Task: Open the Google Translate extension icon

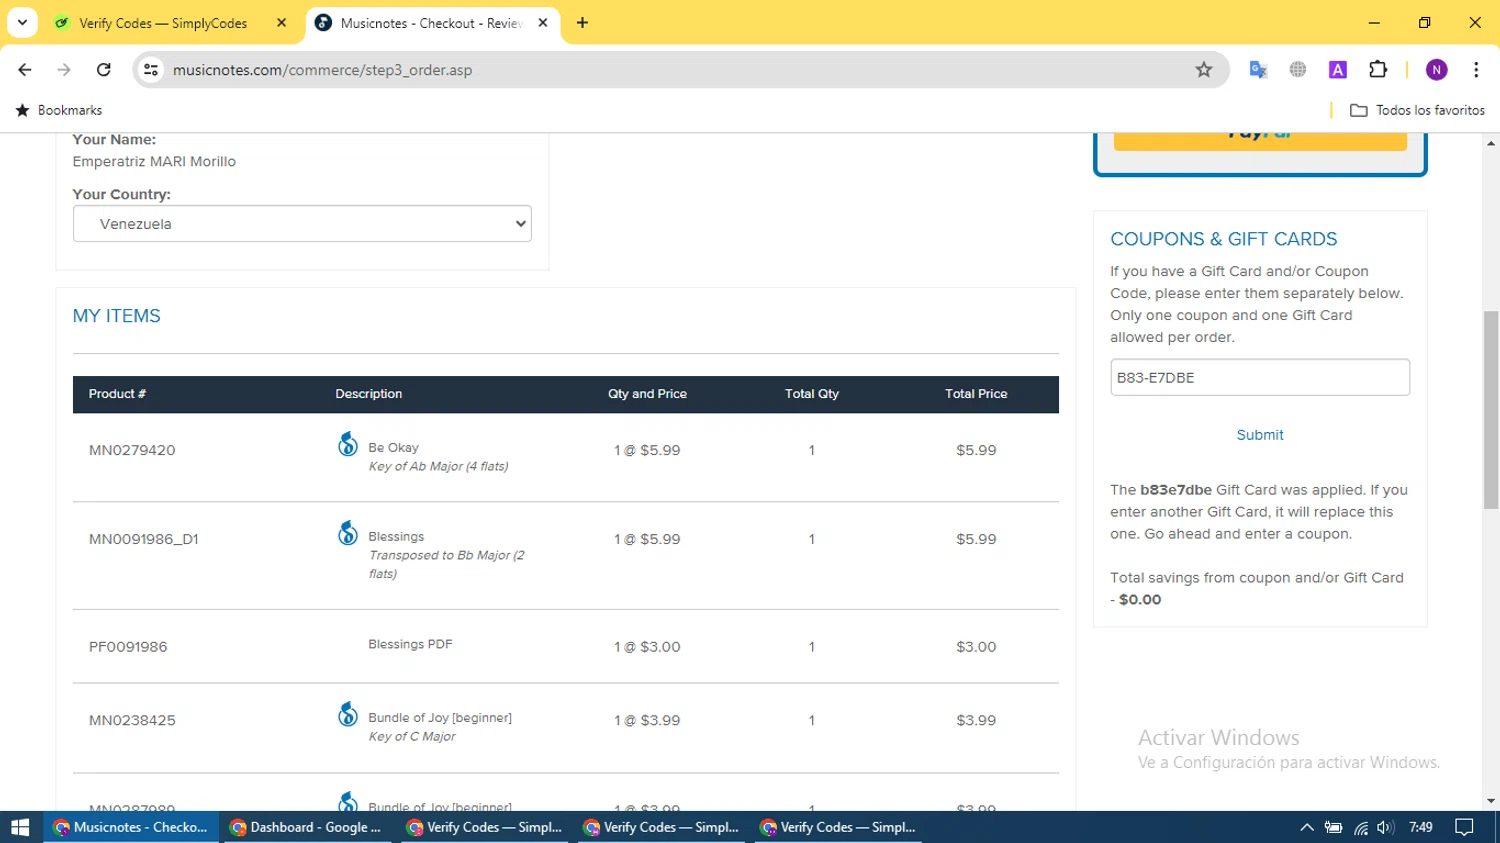Action: tap(1258, 70)
